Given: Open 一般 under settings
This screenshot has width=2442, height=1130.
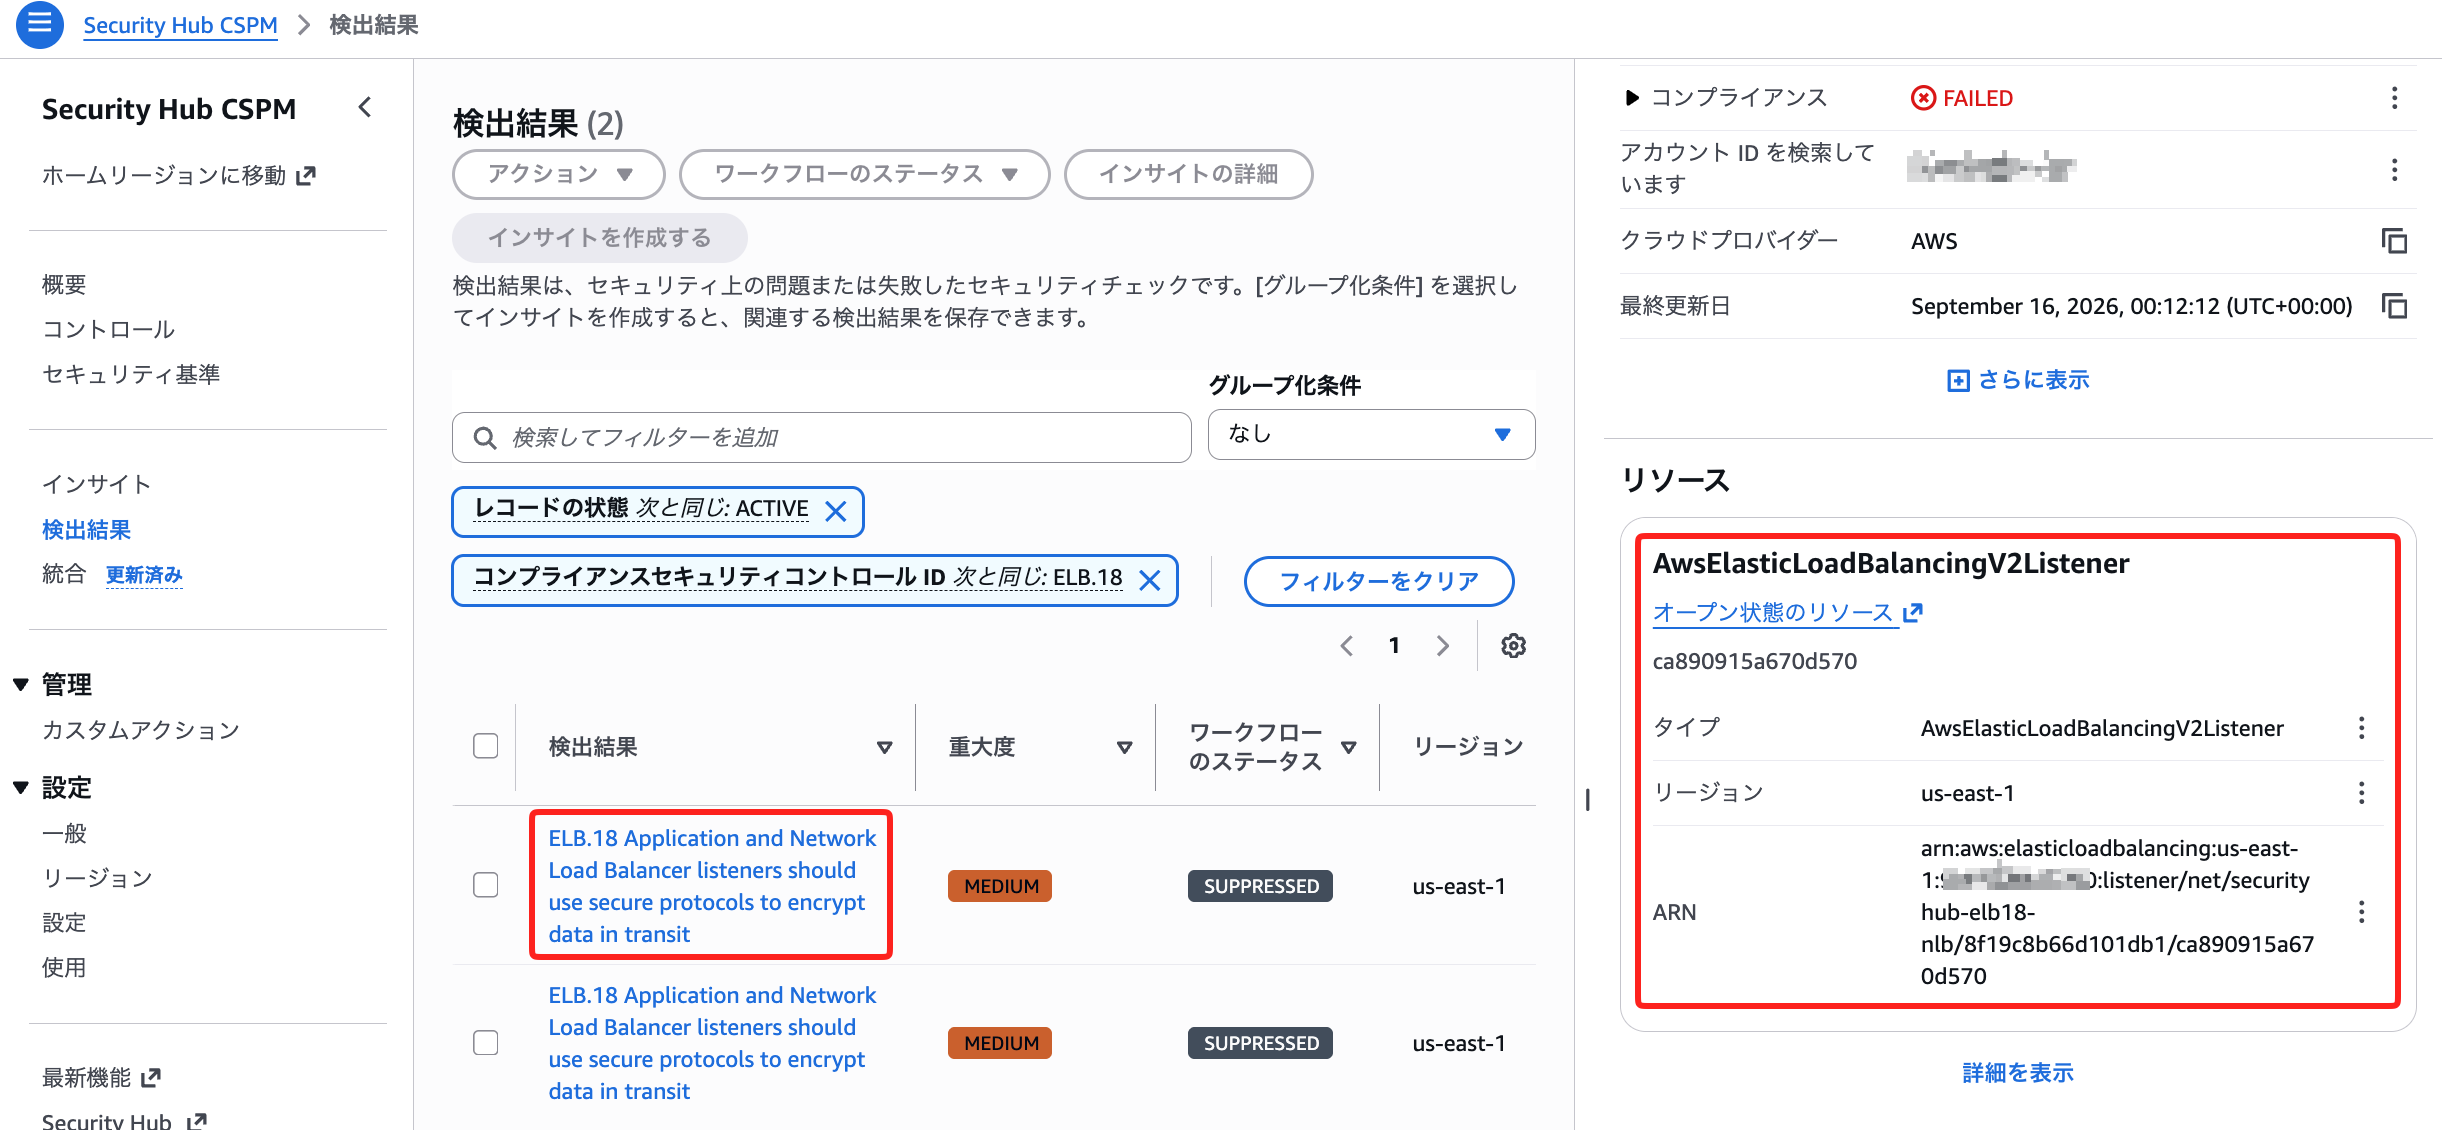Looking at the screenshot, I should click(64, 834).
